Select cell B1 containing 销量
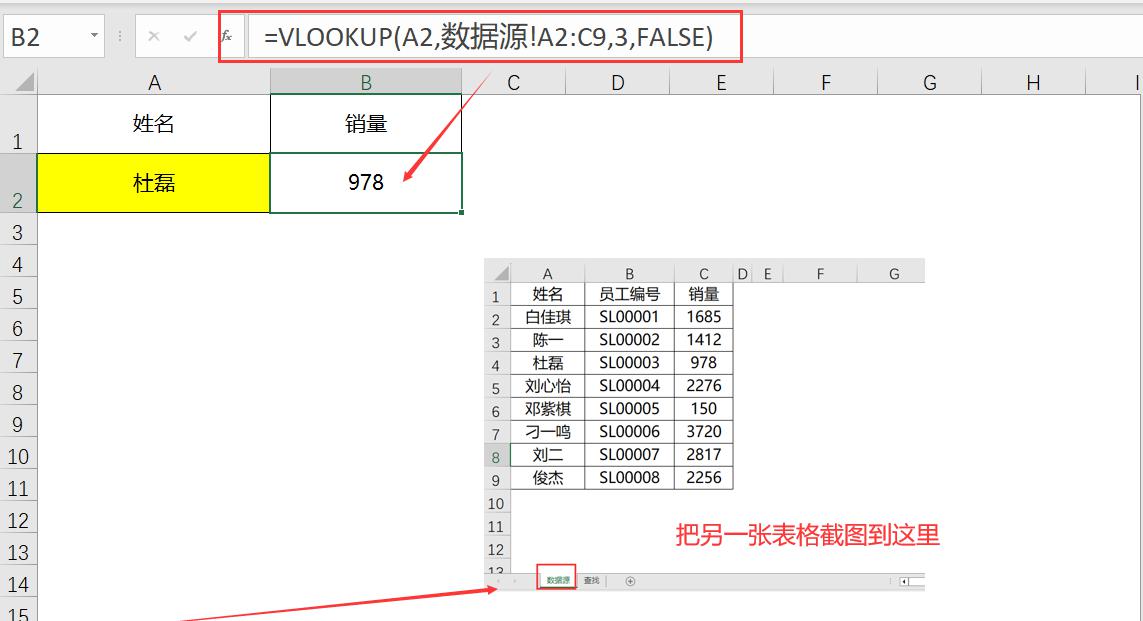1143x621 pixels. click(366, 124)
